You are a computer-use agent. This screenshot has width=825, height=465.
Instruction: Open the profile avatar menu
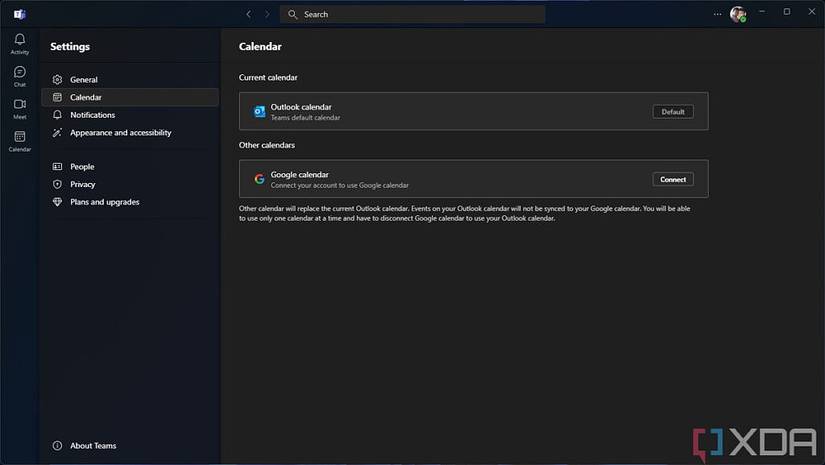tap(738, 14)
